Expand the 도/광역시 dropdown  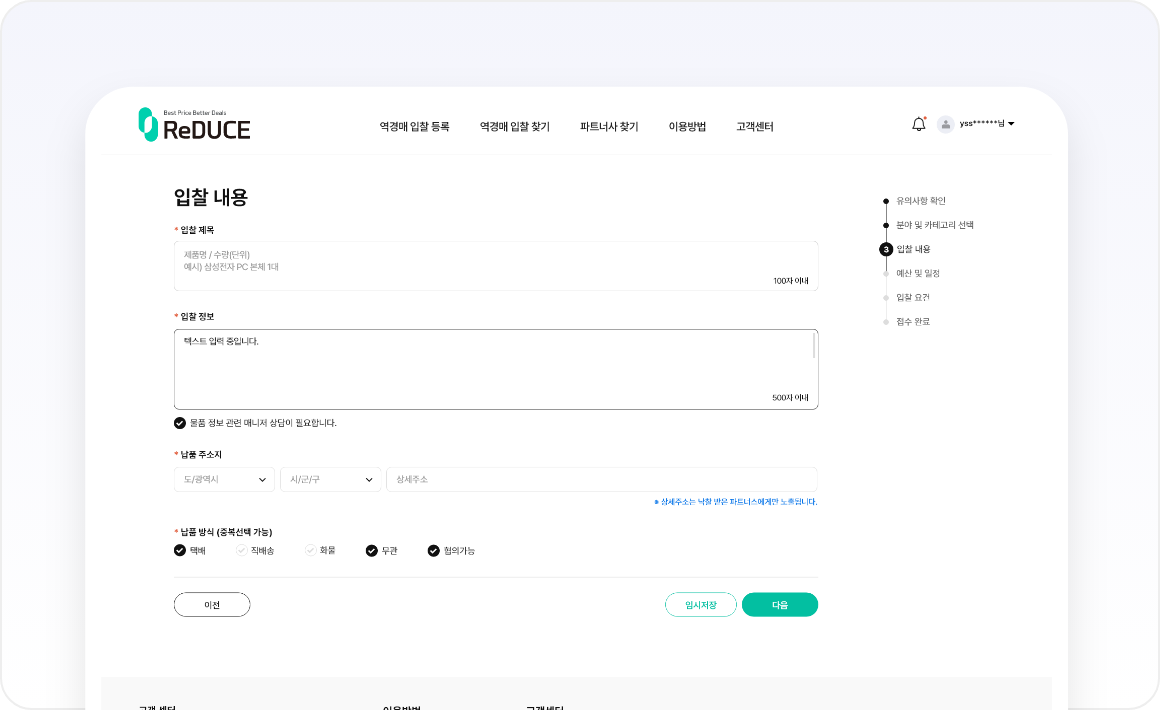click(x=224, y=480)
